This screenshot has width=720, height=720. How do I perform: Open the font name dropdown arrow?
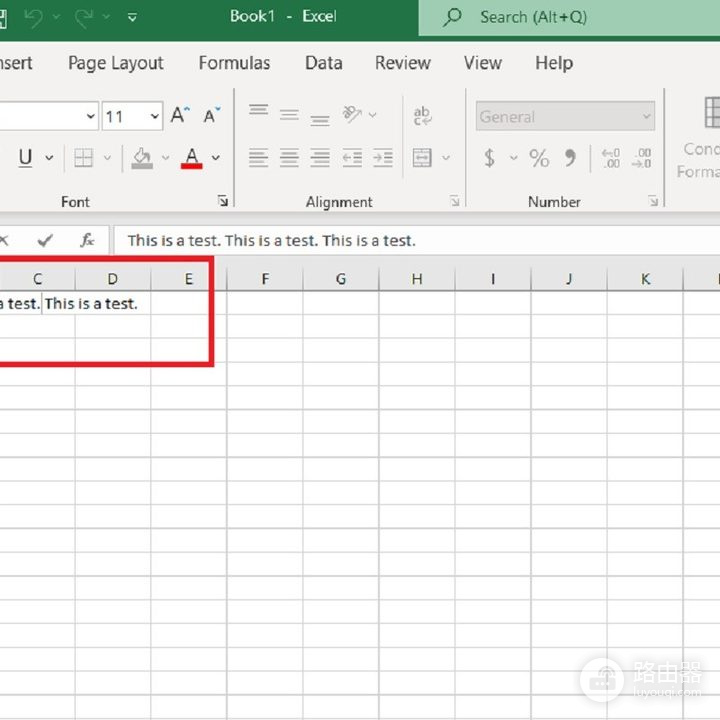[x=91, y=116]
